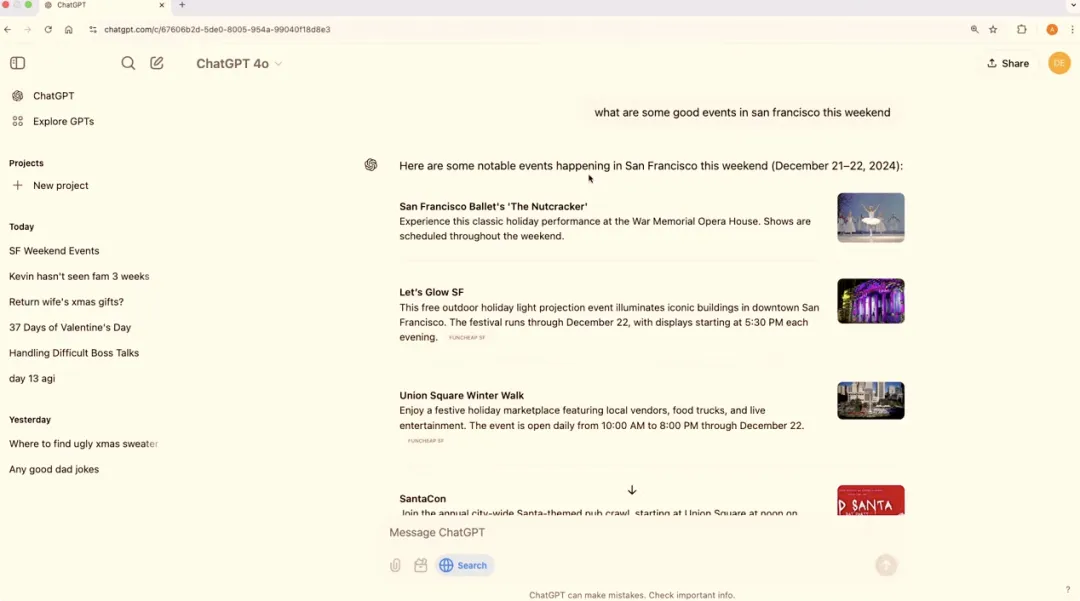Click the help question mark icon
Image resolution: width=1080 pixels, height=601 pixels.
click(x=1068, y=589)
